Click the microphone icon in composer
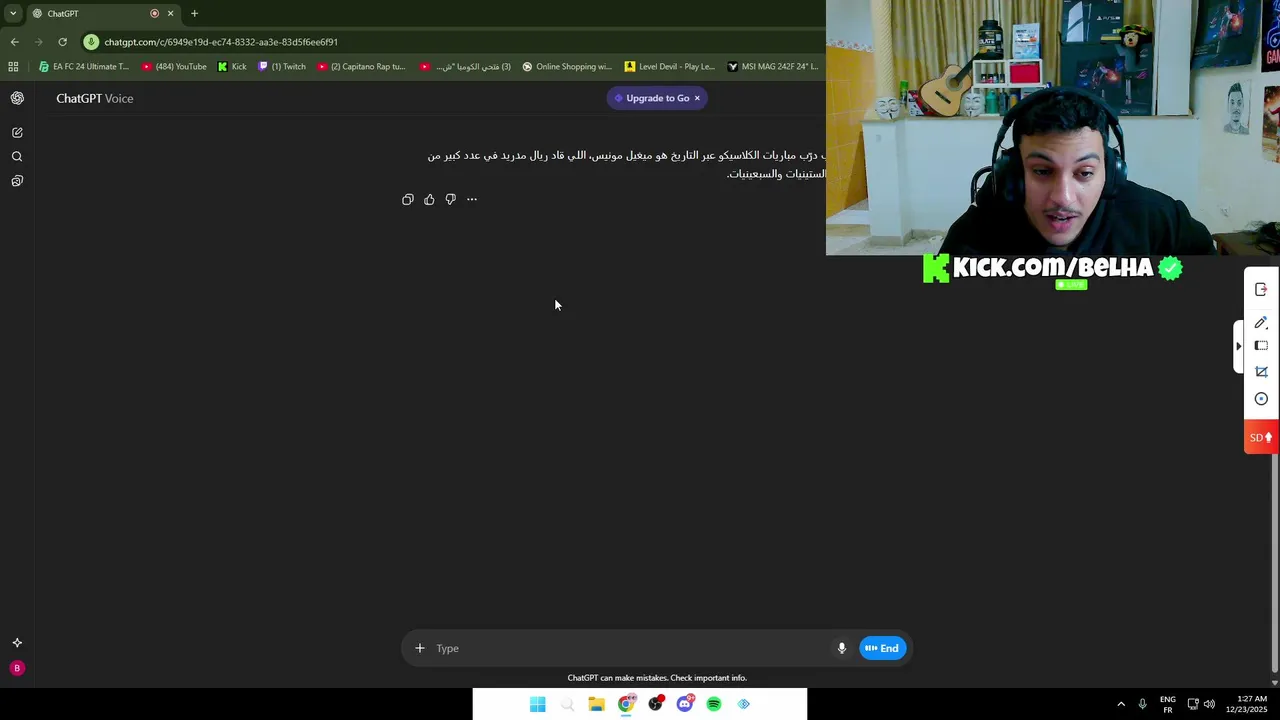1280x720 pixels. click(842, 648)
